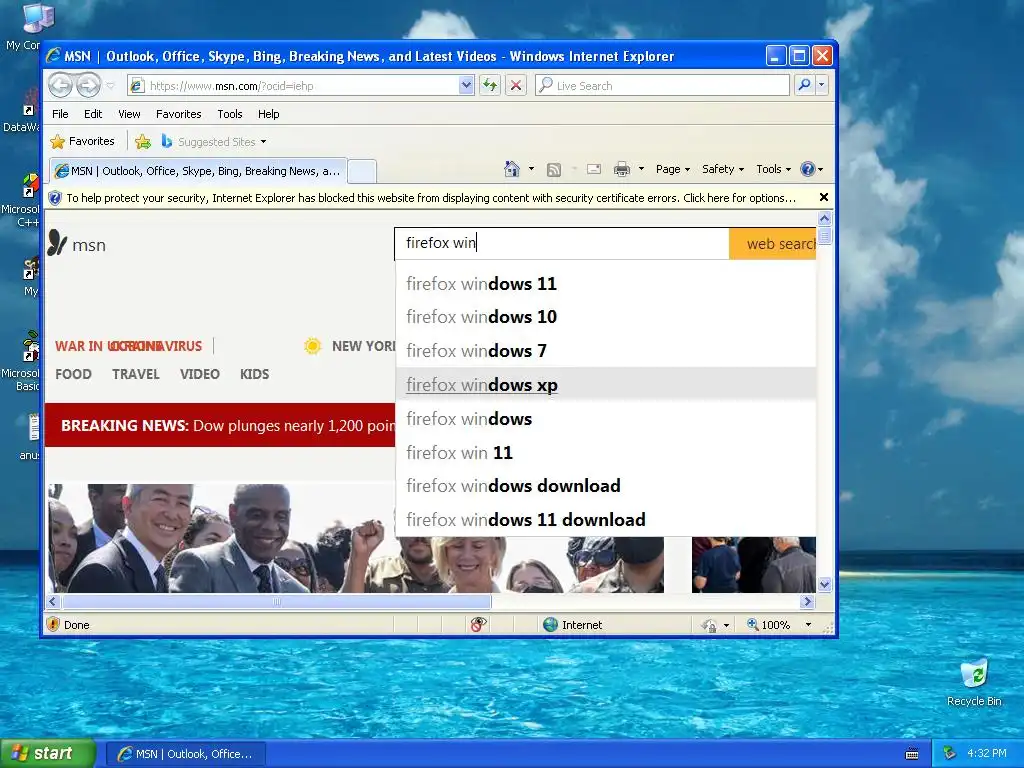The height and width of the screenshot is (768, 1024).
Task: Open the Tools menu in menu bar
Action: point(230,114)
